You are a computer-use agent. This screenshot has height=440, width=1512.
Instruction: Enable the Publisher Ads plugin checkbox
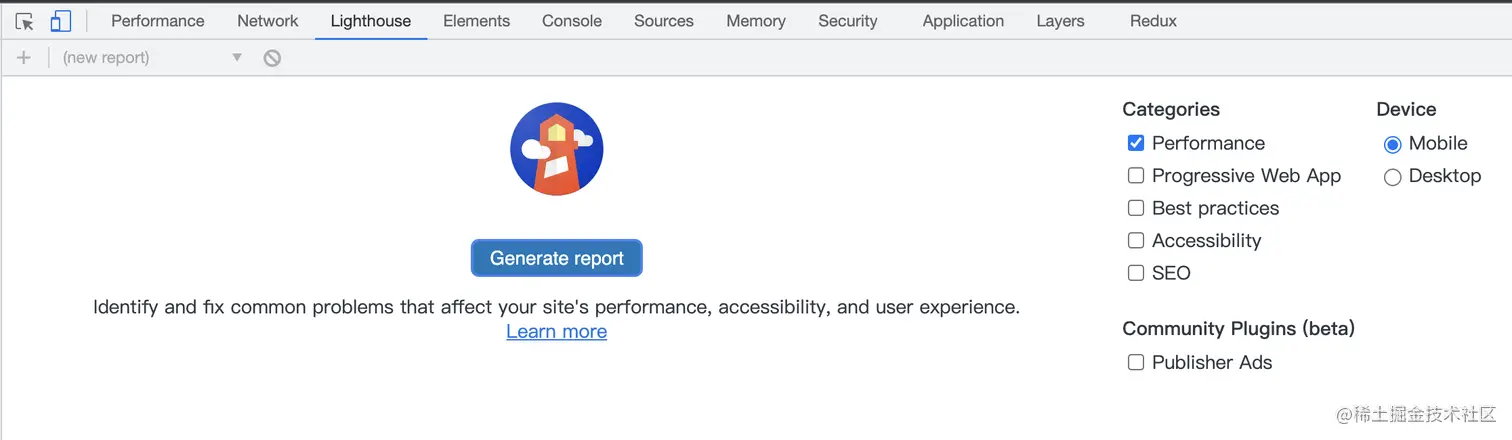1136,362
